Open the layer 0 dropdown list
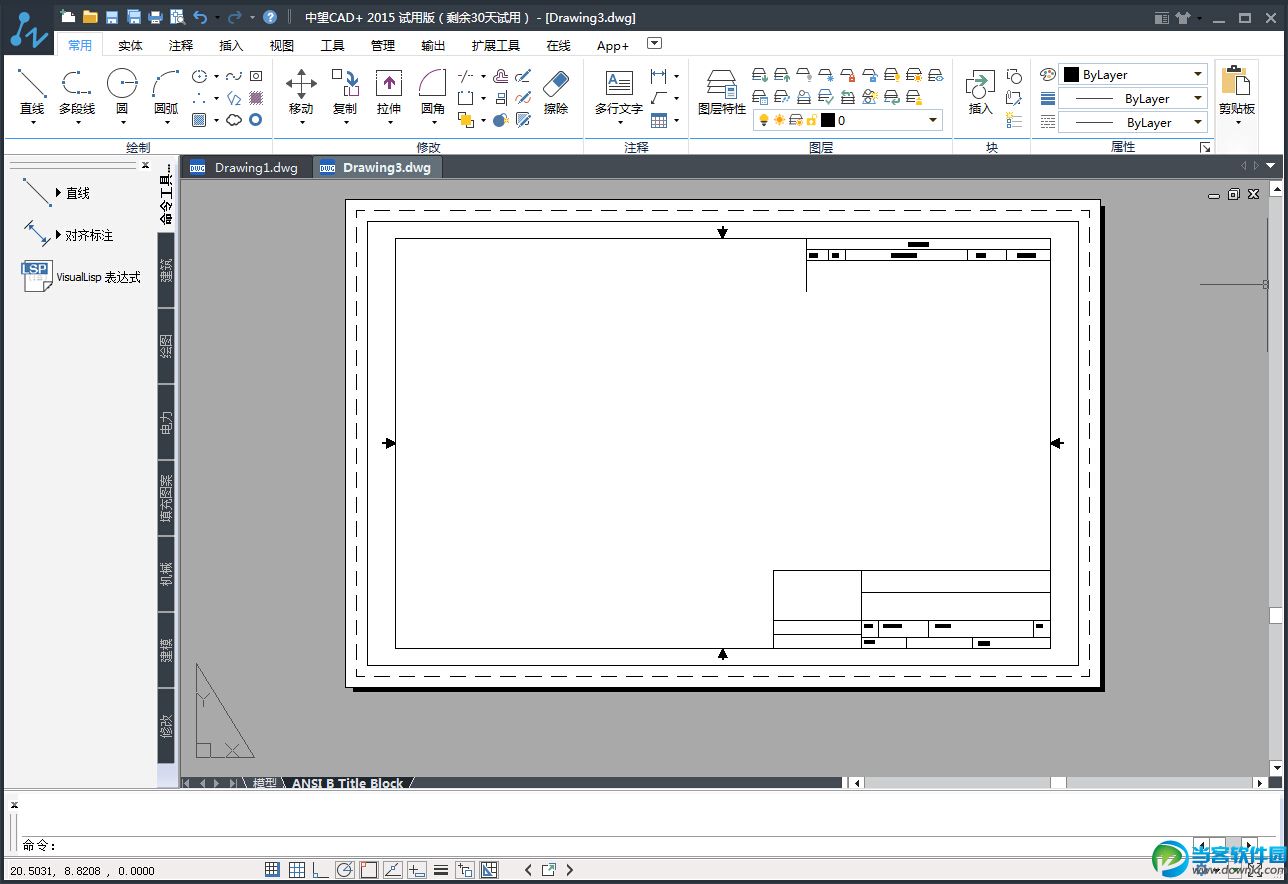This screenshot has width=1288, height=884. click(933, 120)
